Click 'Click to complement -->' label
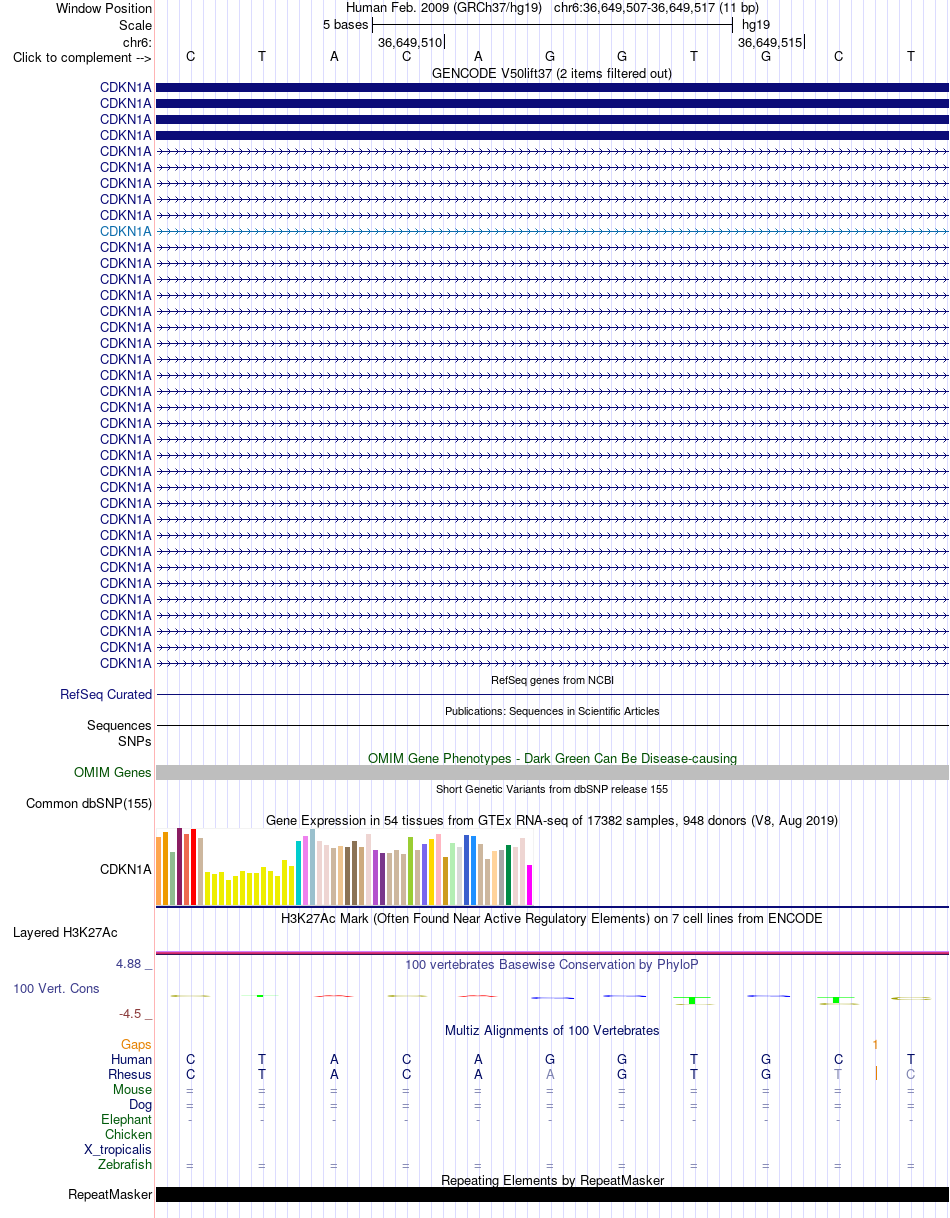950x1218 pixels. coord(82,57)
